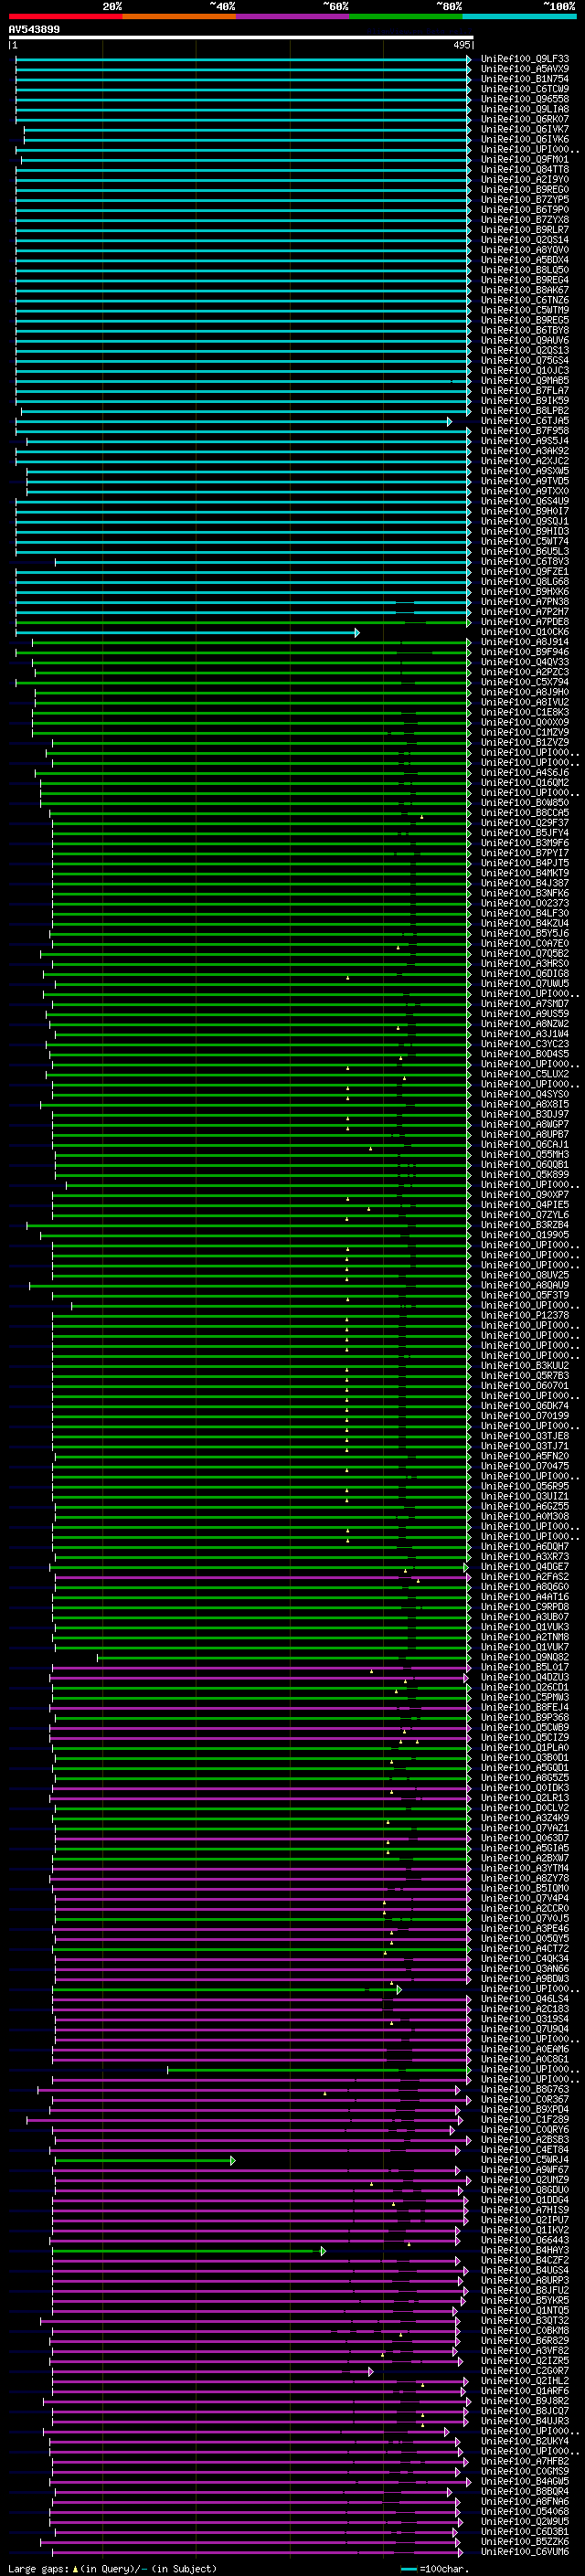Open hit UniRef100_Q46LS4
585x2576 pixels.
(x=525, y=1999)
